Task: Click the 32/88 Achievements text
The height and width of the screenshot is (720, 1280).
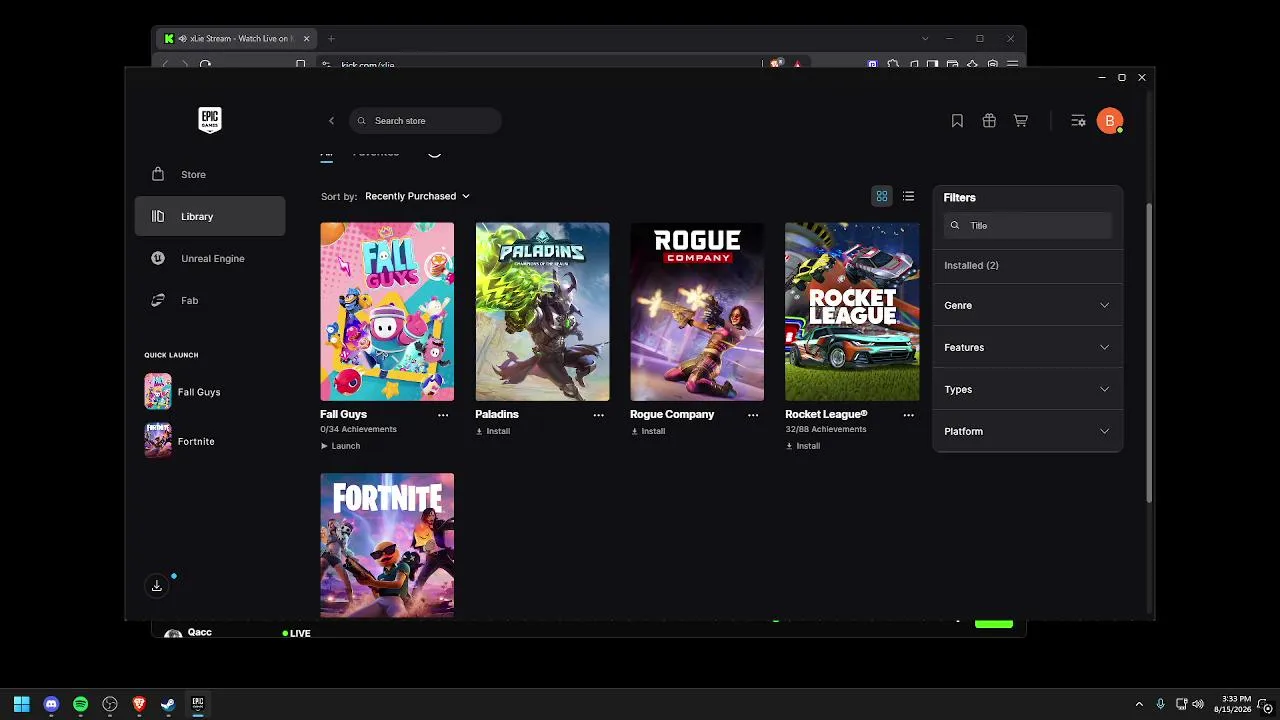Action: [x=826, y=429]
